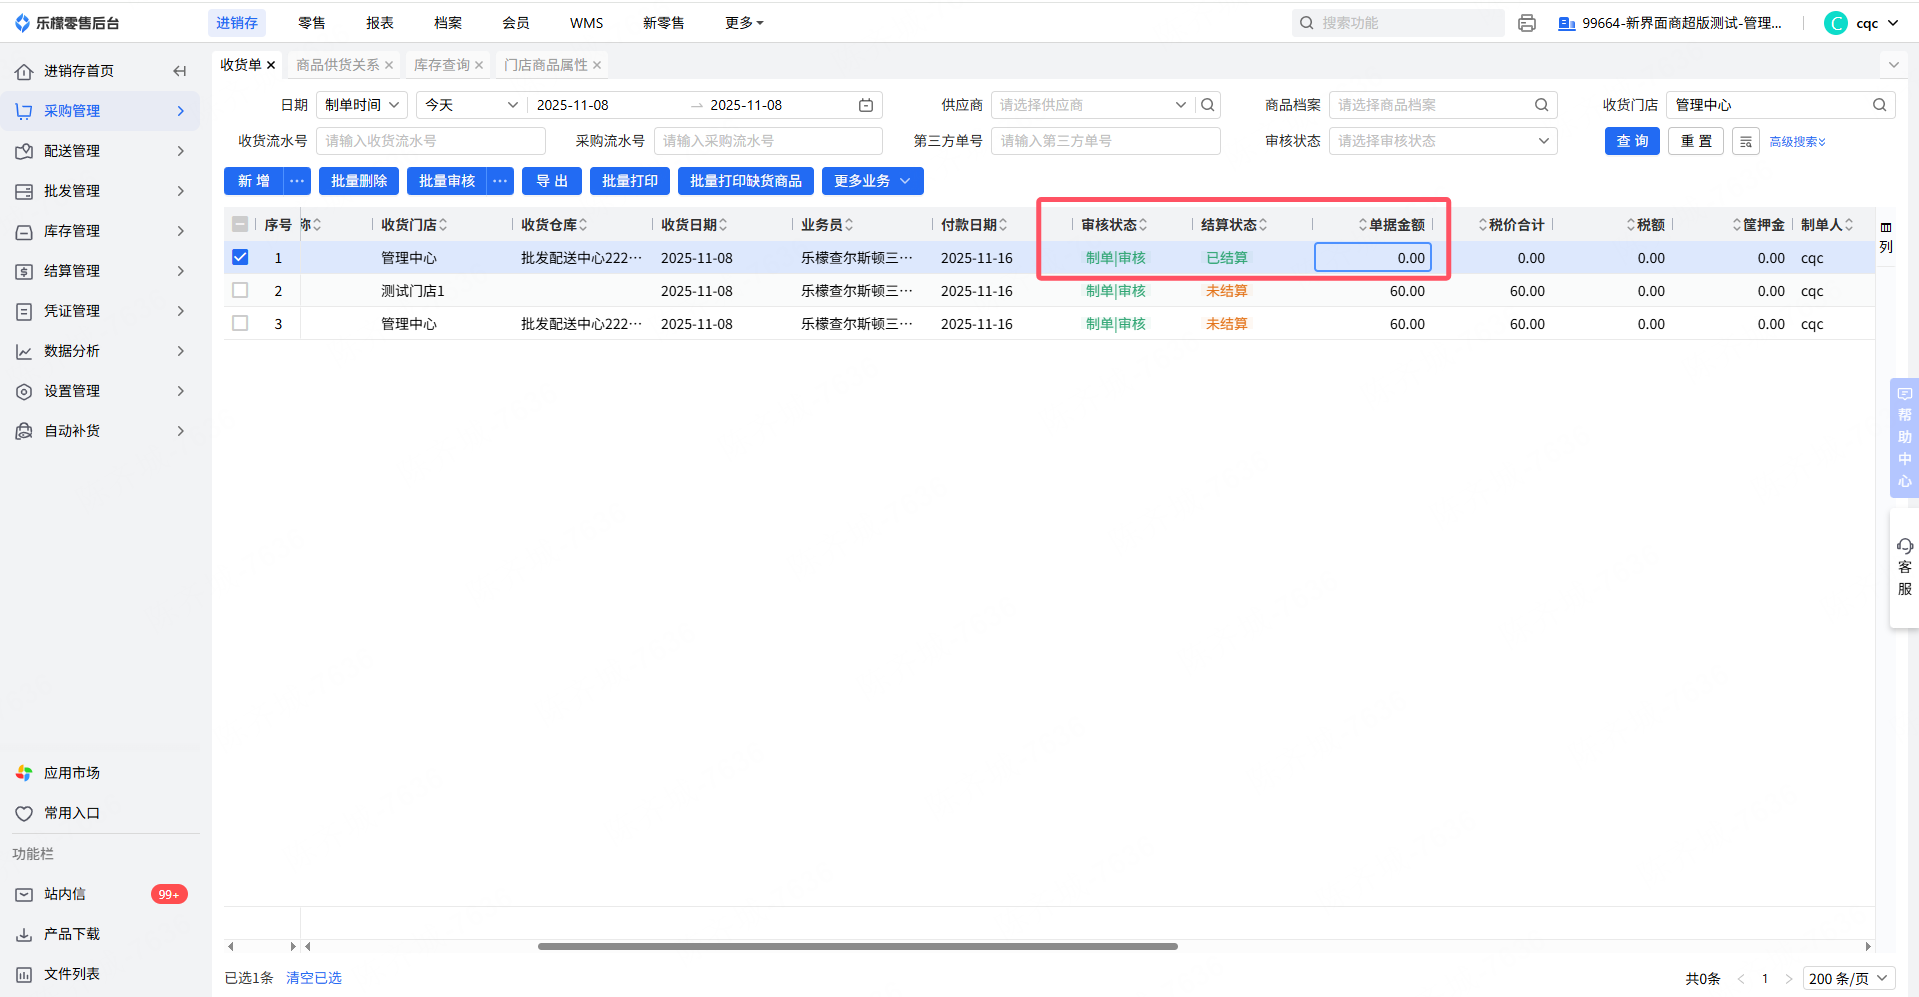The width and height of the screenshot is (1919, 997).
Task: Expand 更多业务 dropdown button
Action: coord(873,181)
